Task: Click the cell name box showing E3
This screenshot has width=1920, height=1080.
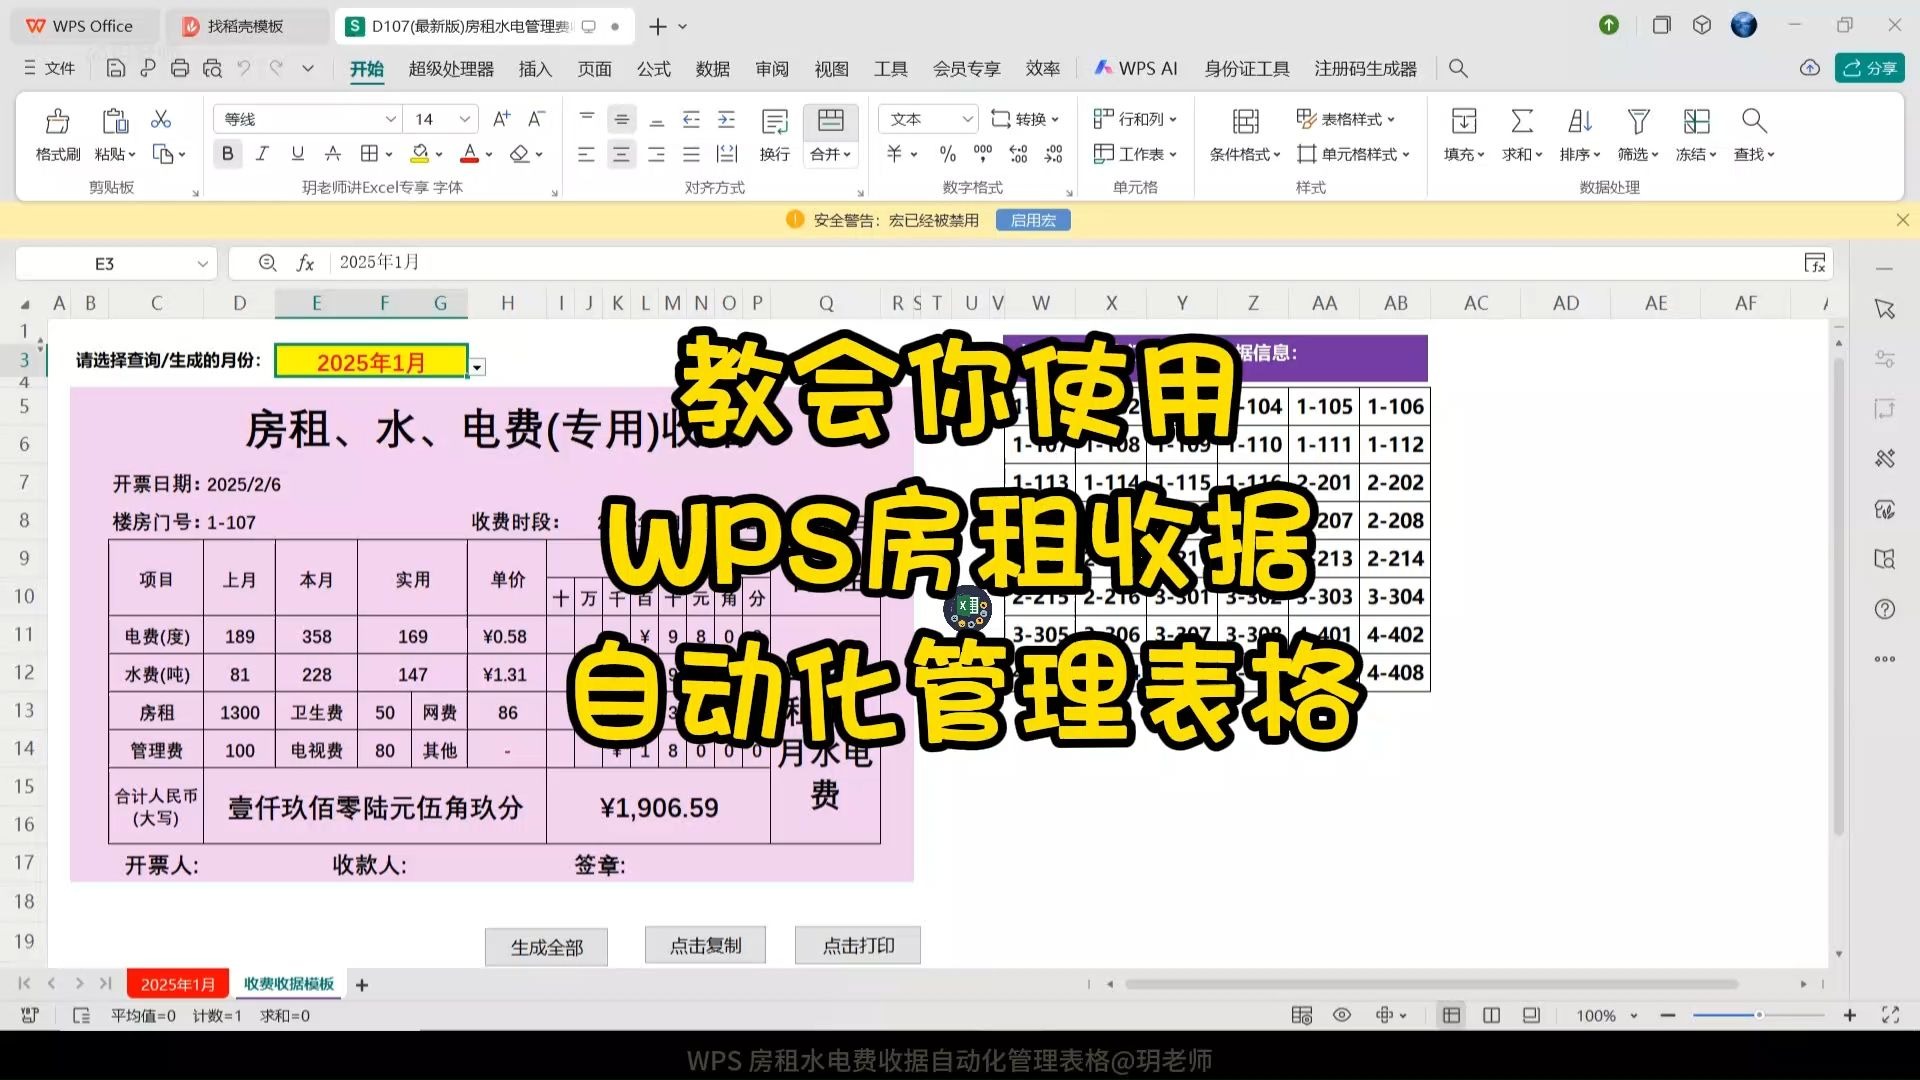Action: [x=105, y=262]
